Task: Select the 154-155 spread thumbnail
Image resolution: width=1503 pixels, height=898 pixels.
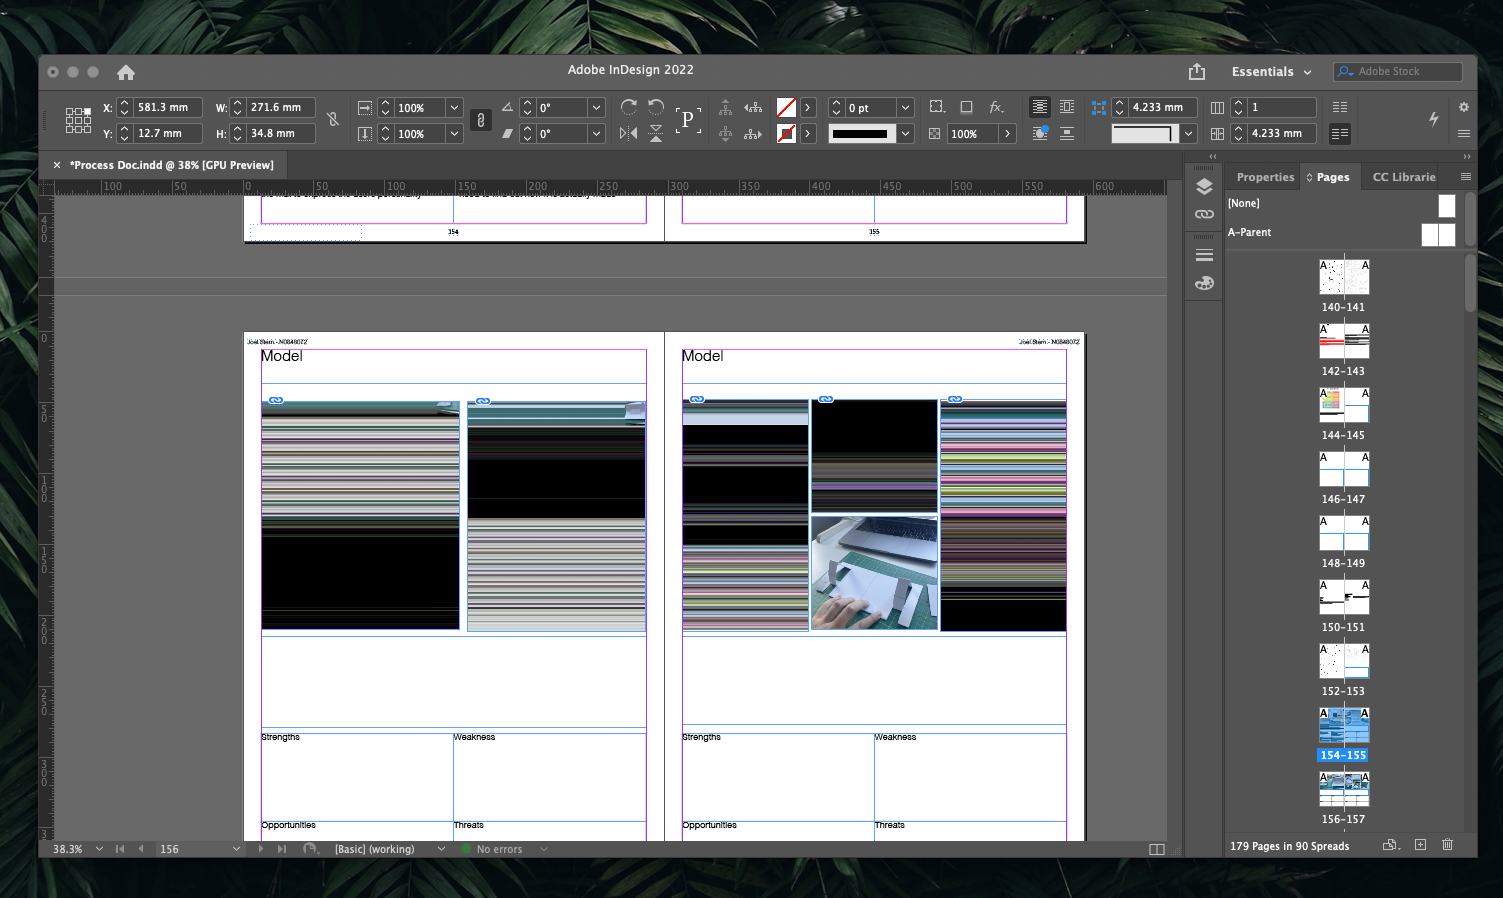Action: [1343, 725]
